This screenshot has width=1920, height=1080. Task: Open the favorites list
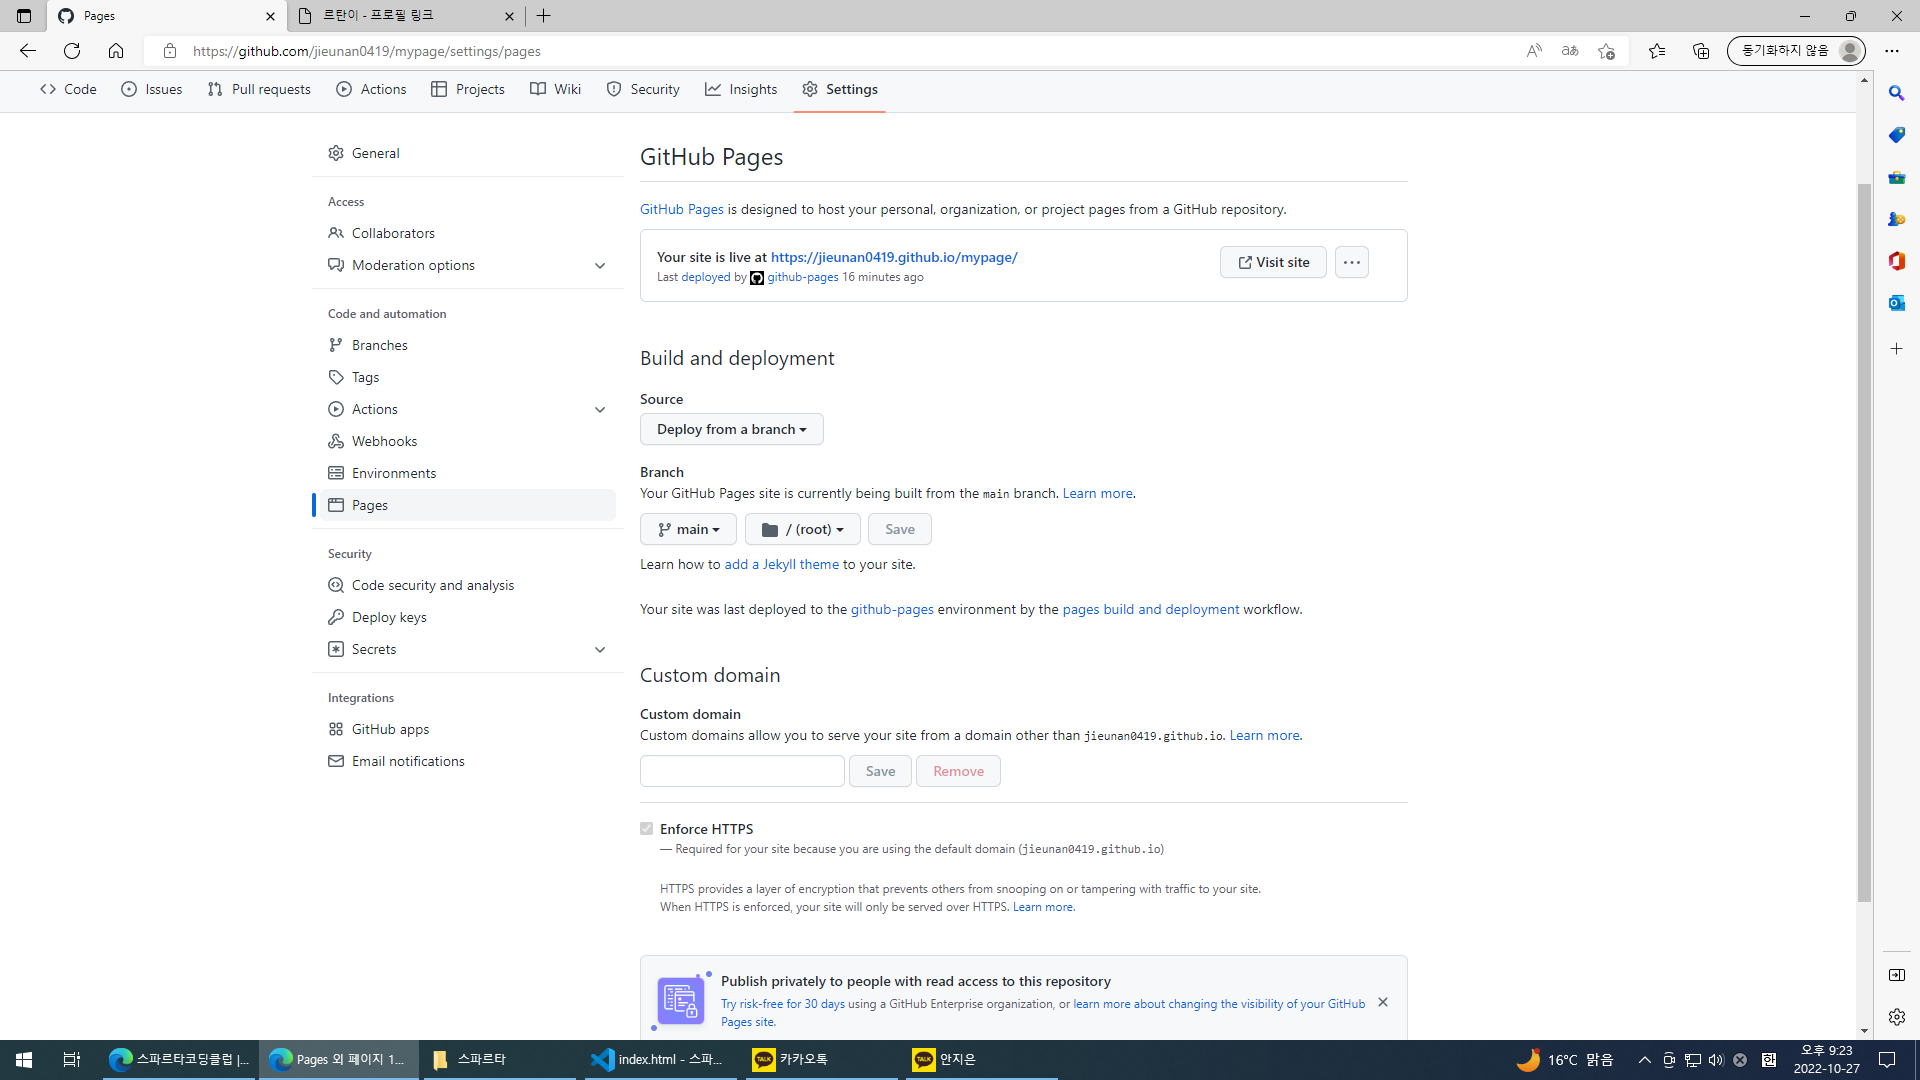coord(1657,51)
